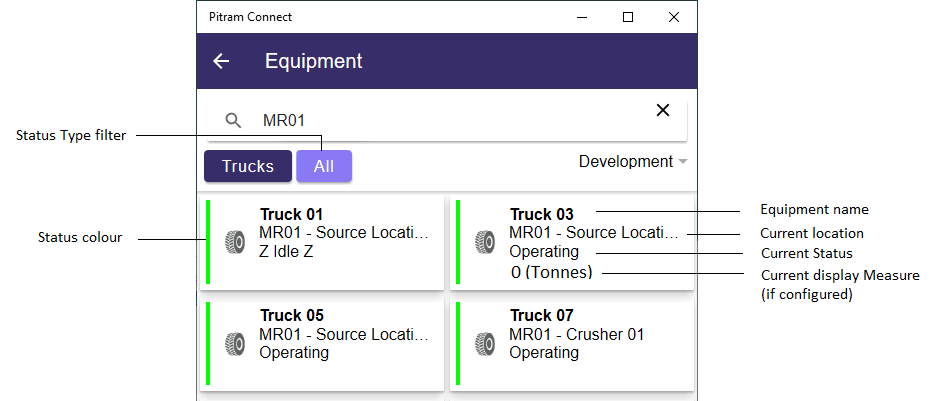Click the tyre icon on Truck 01
The height and width of the screenshot is (401, 942).
pos(235,242)
